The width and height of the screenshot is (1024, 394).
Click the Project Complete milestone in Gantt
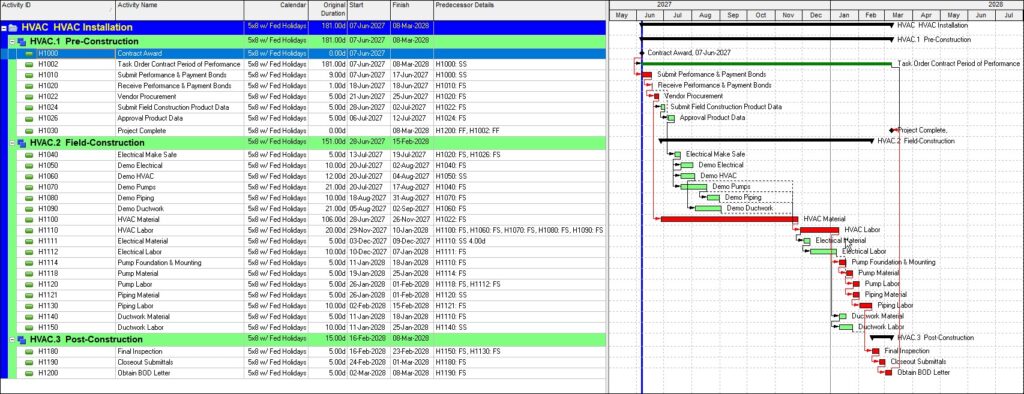(892, 131)
